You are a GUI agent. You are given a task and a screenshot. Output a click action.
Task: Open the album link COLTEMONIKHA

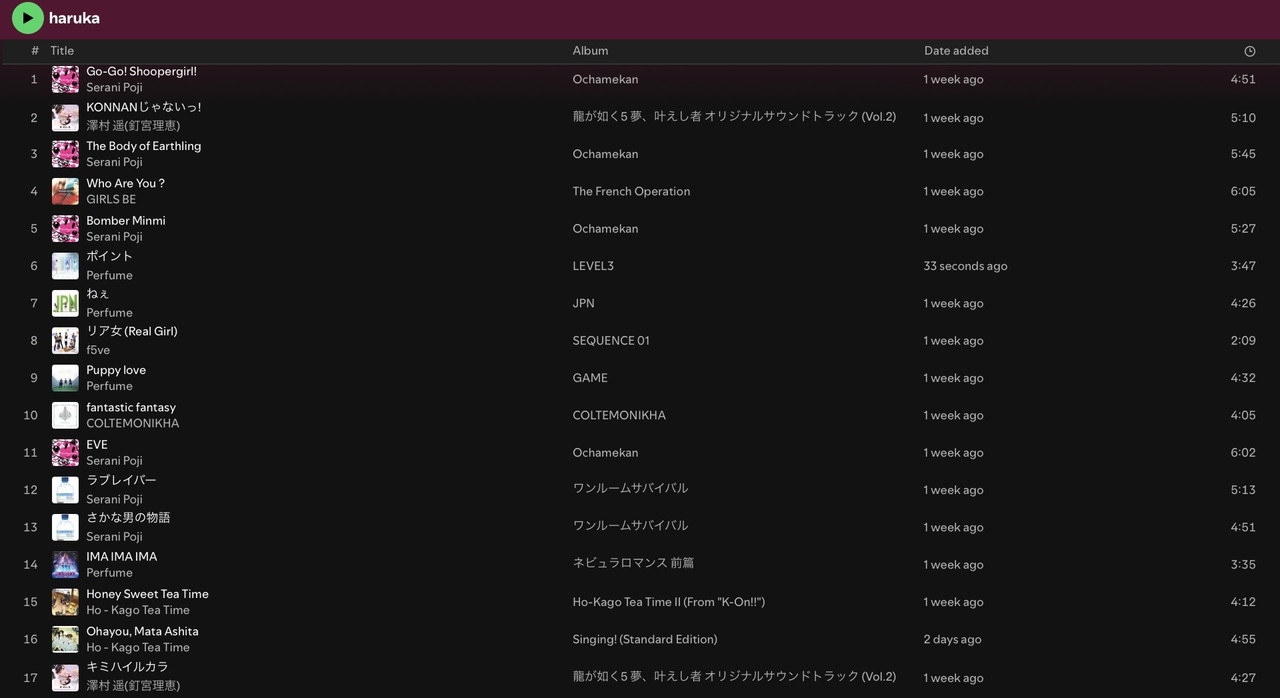(619, 416)
